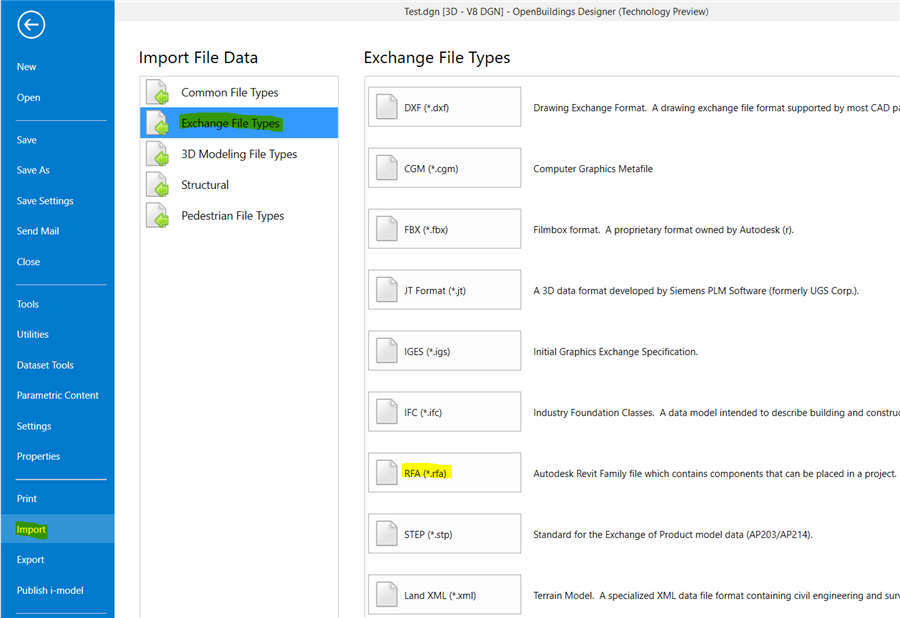
Task: Click the Land XML (*.xml) button
Action: tap(444, 594)
